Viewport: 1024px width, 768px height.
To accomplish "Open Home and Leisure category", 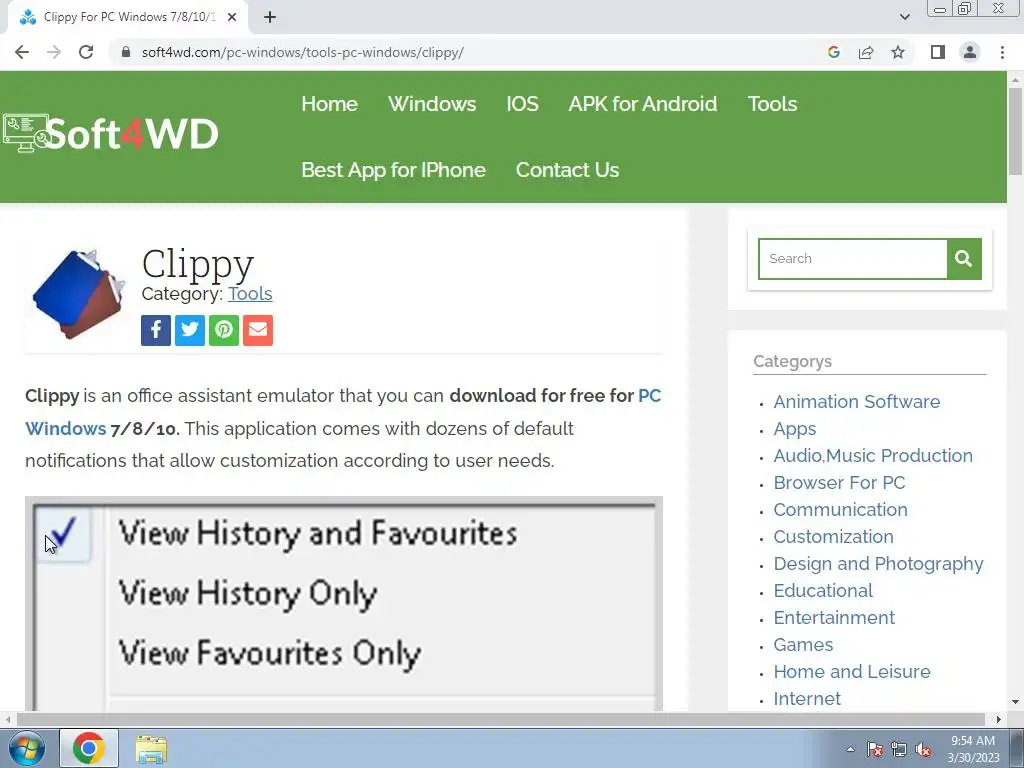I will click(x=852, y=671).
